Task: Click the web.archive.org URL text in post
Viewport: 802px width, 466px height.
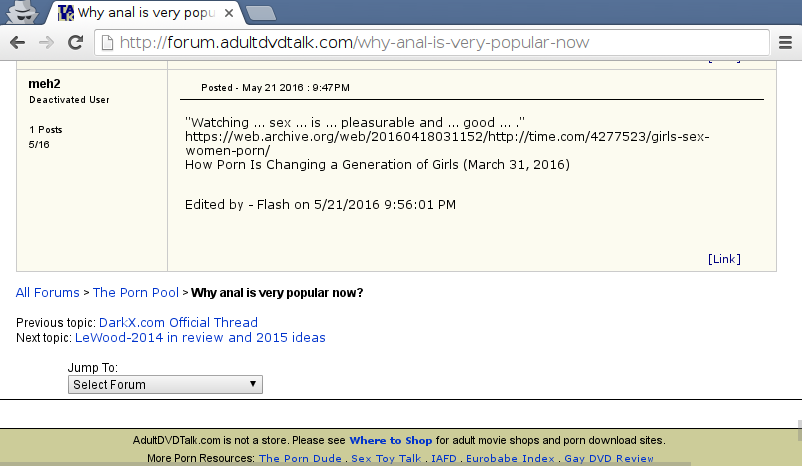Action: pyautogui.click(x=447, y=143)
